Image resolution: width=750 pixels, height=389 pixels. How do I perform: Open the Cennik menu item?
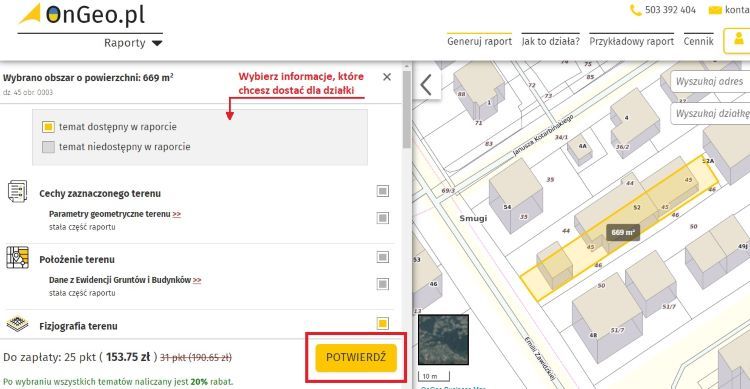coord(698,41)
